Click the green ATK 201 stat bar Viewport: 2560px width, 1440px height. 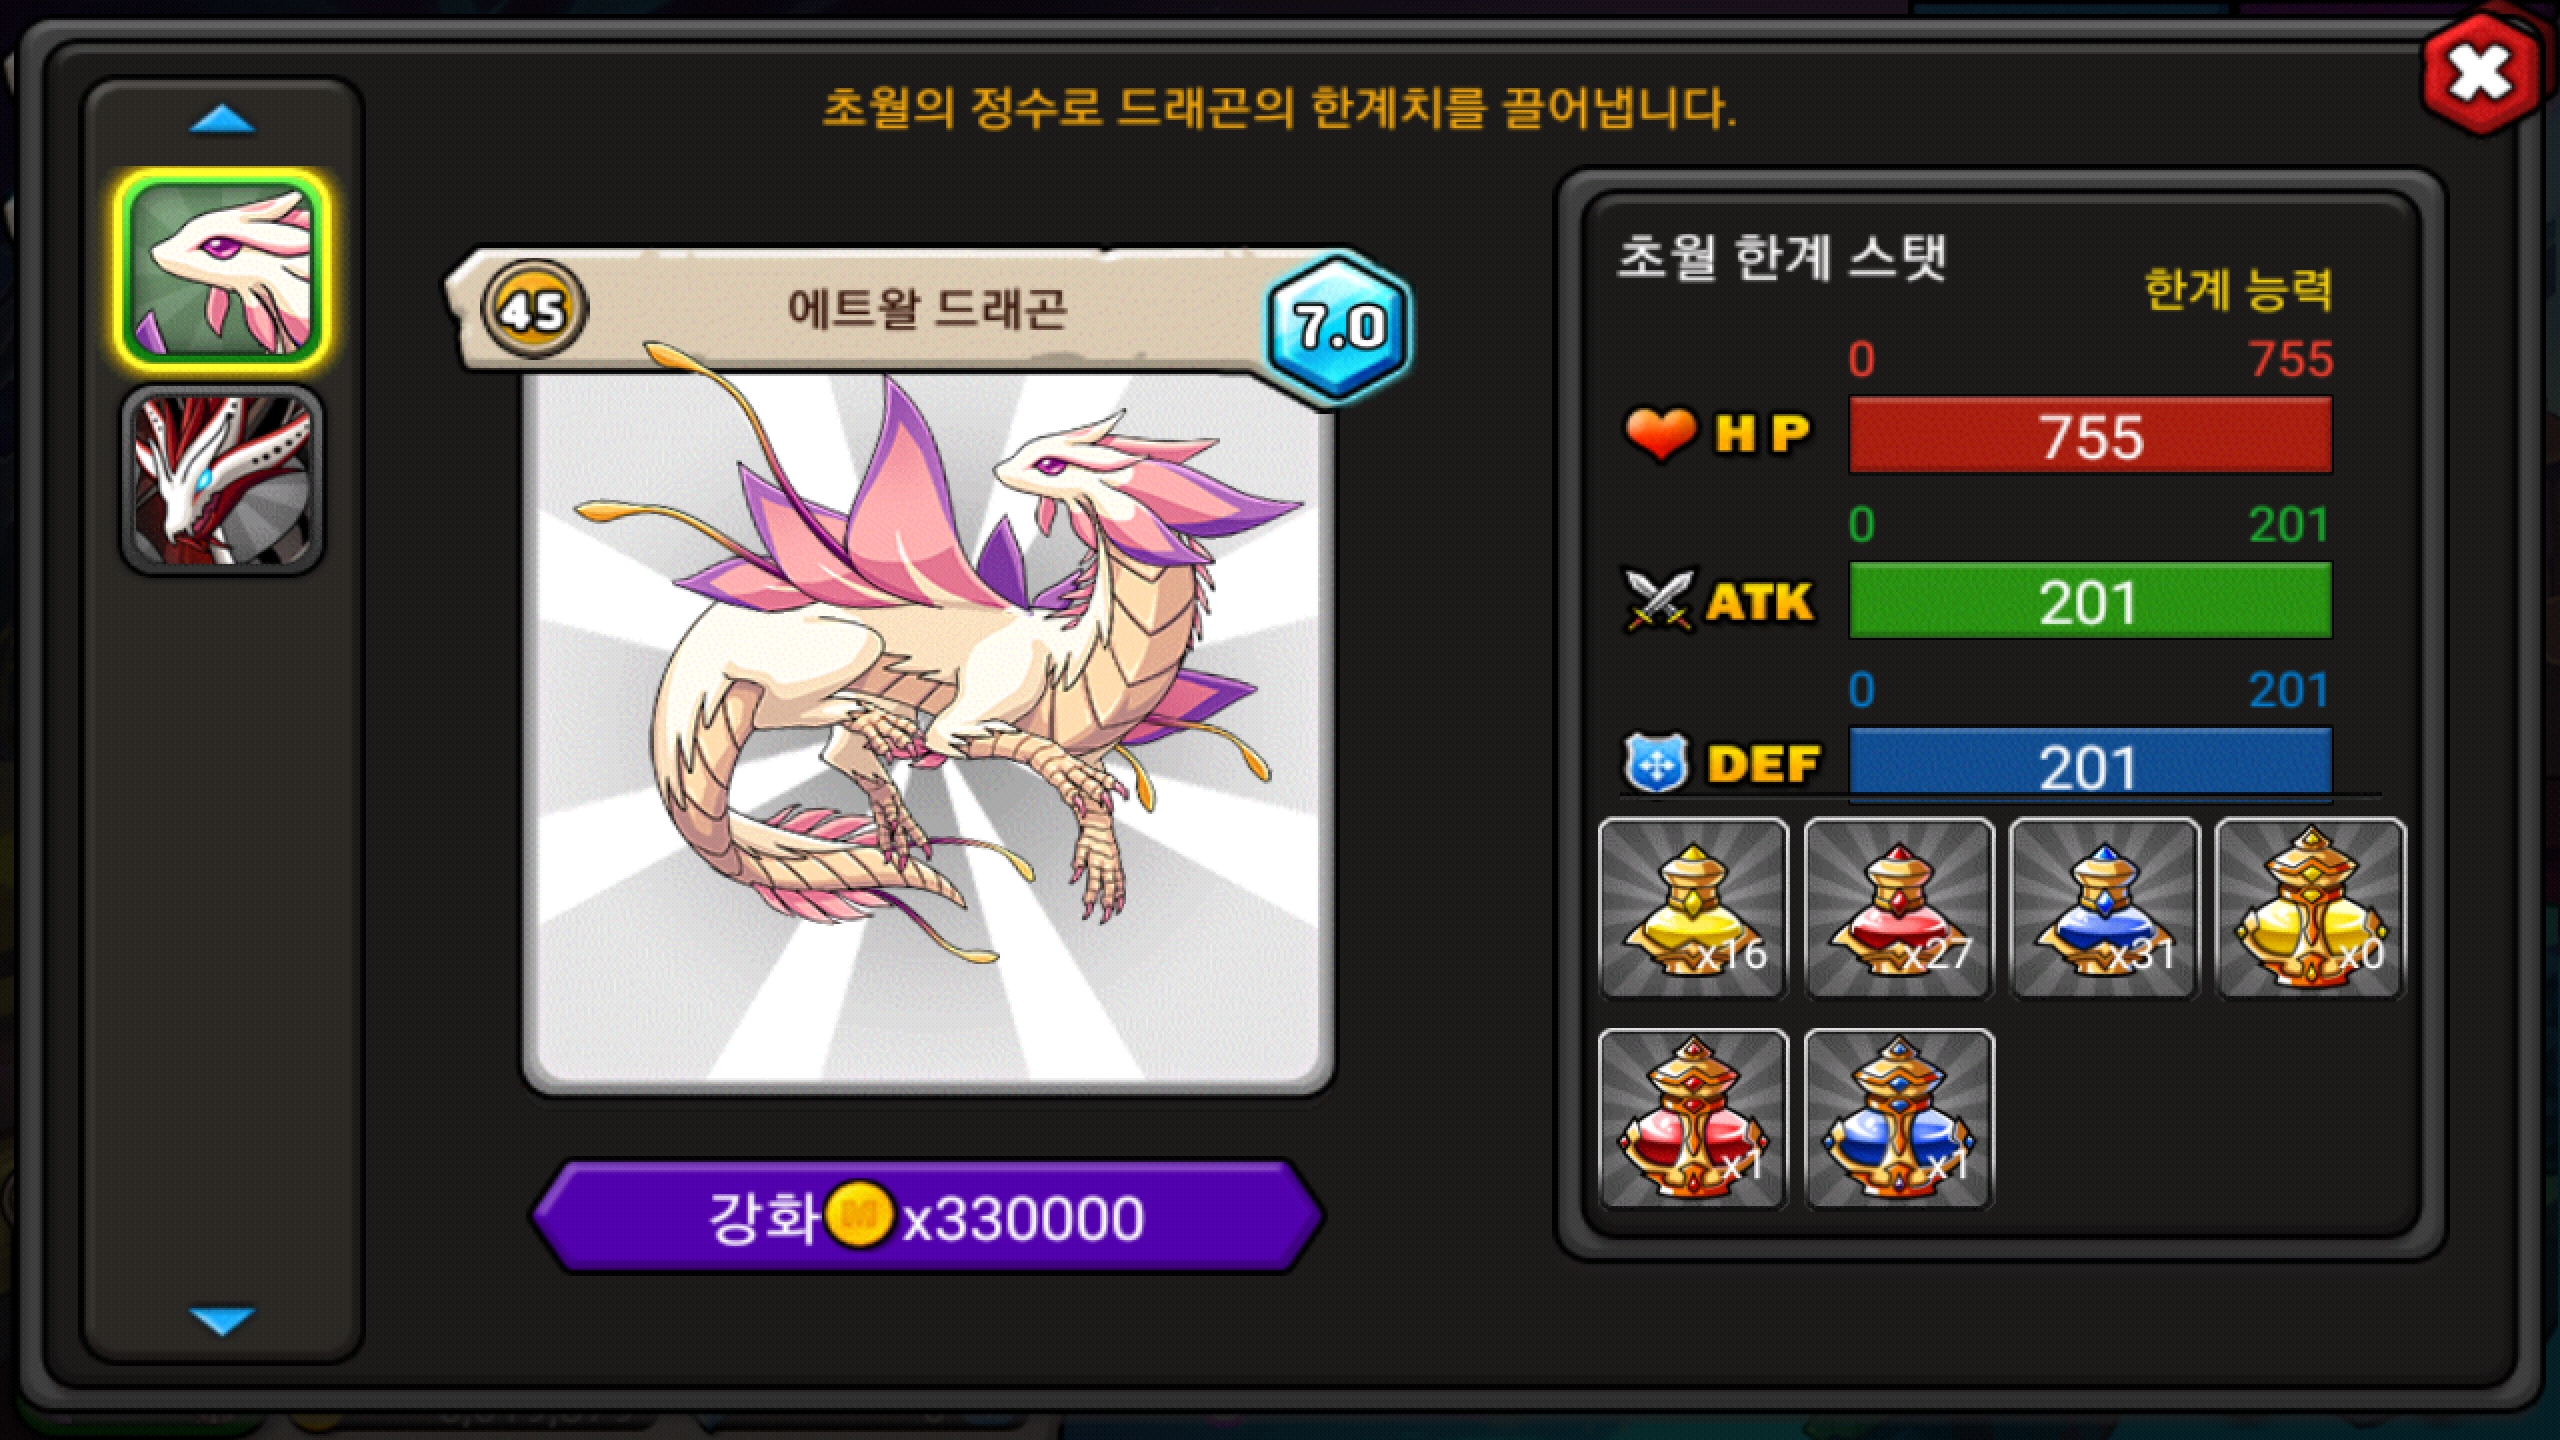pos(2090,601)
